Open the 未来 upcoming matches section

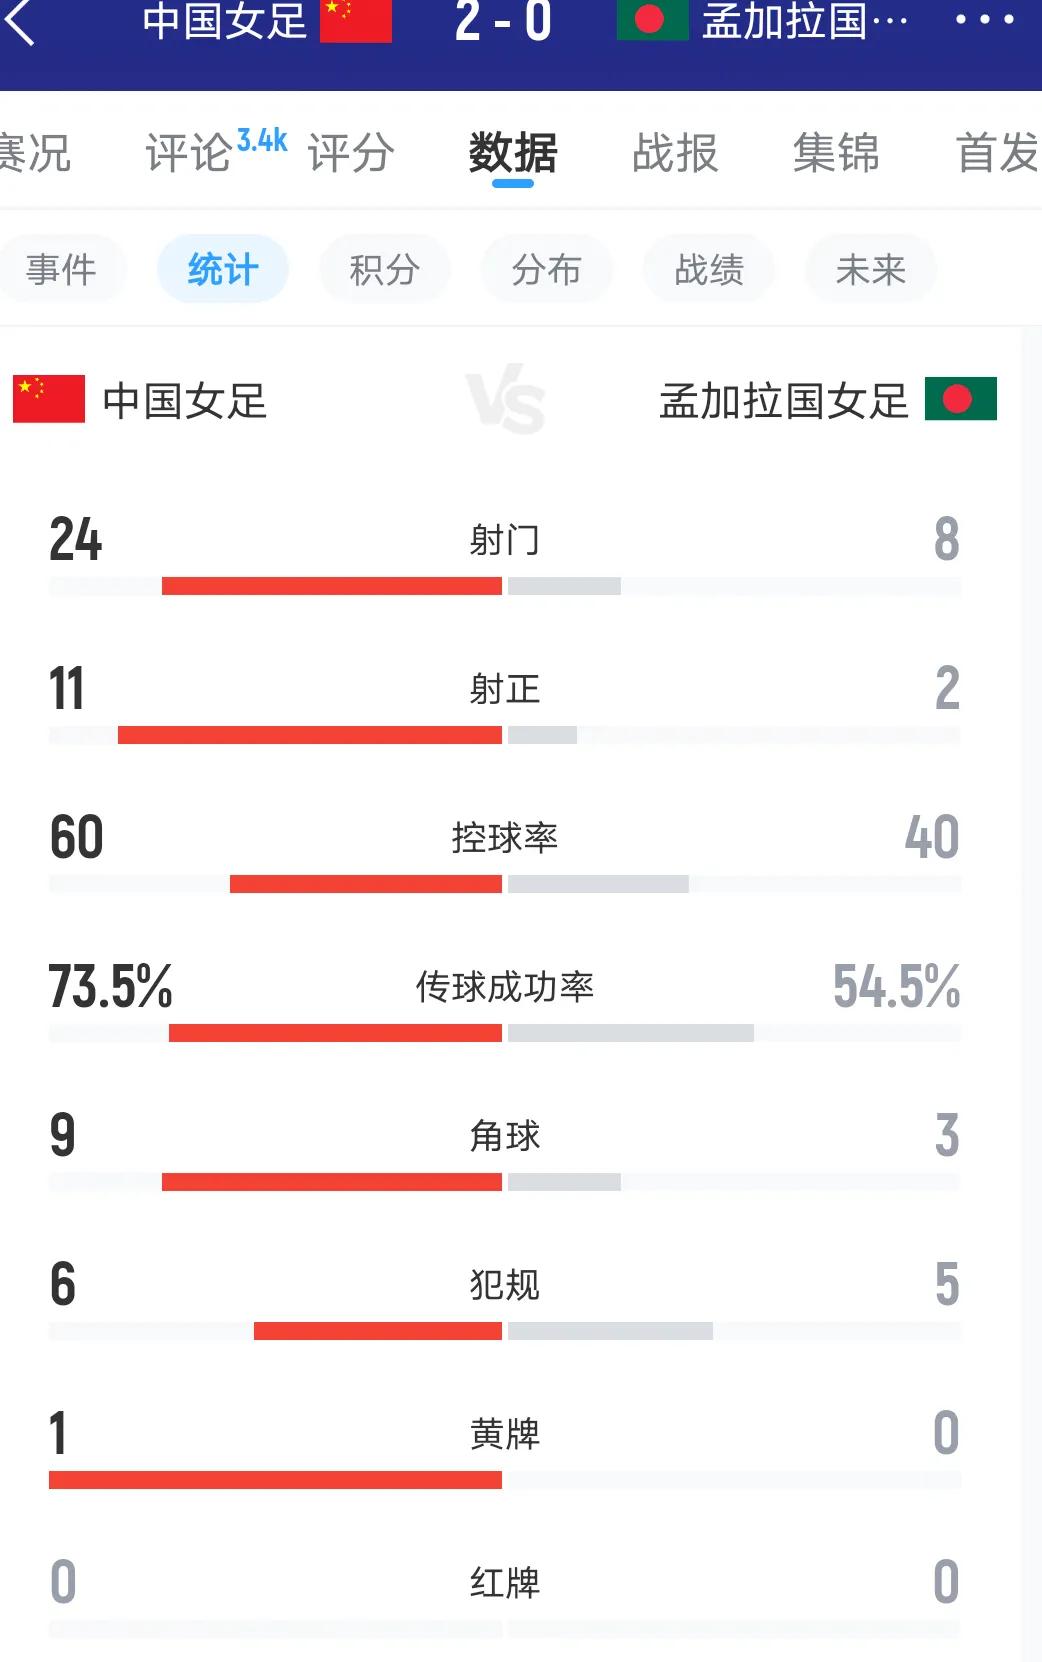point(871,268)
